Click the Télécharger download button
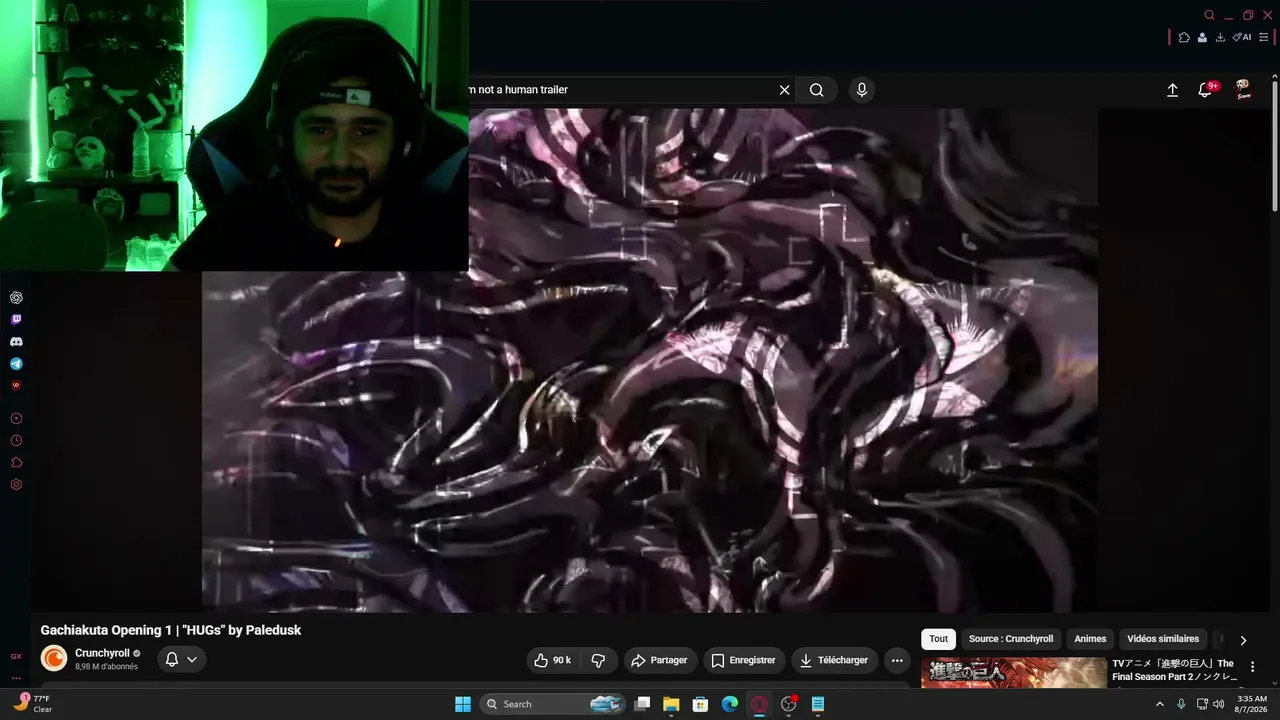Viewport: 1280px width, 720px height. point(834,660)
